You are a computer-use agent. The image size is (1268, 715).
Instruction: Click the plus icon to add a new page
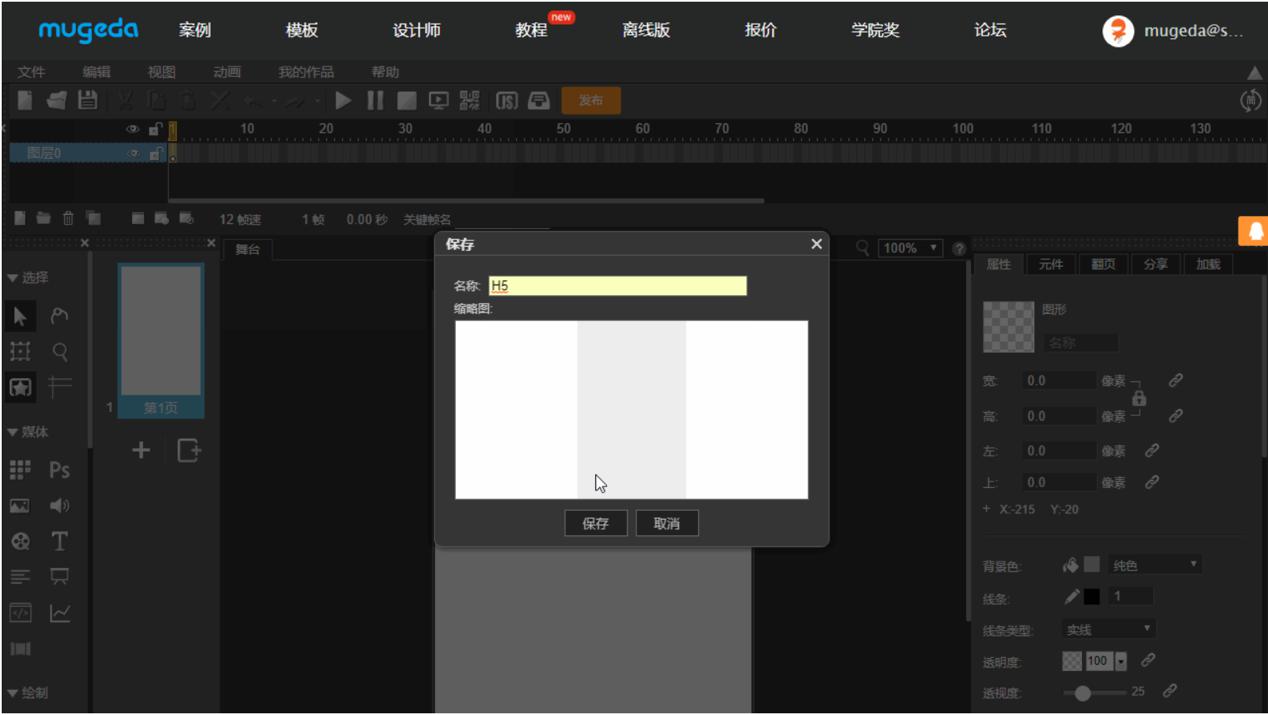coord(141,450)
